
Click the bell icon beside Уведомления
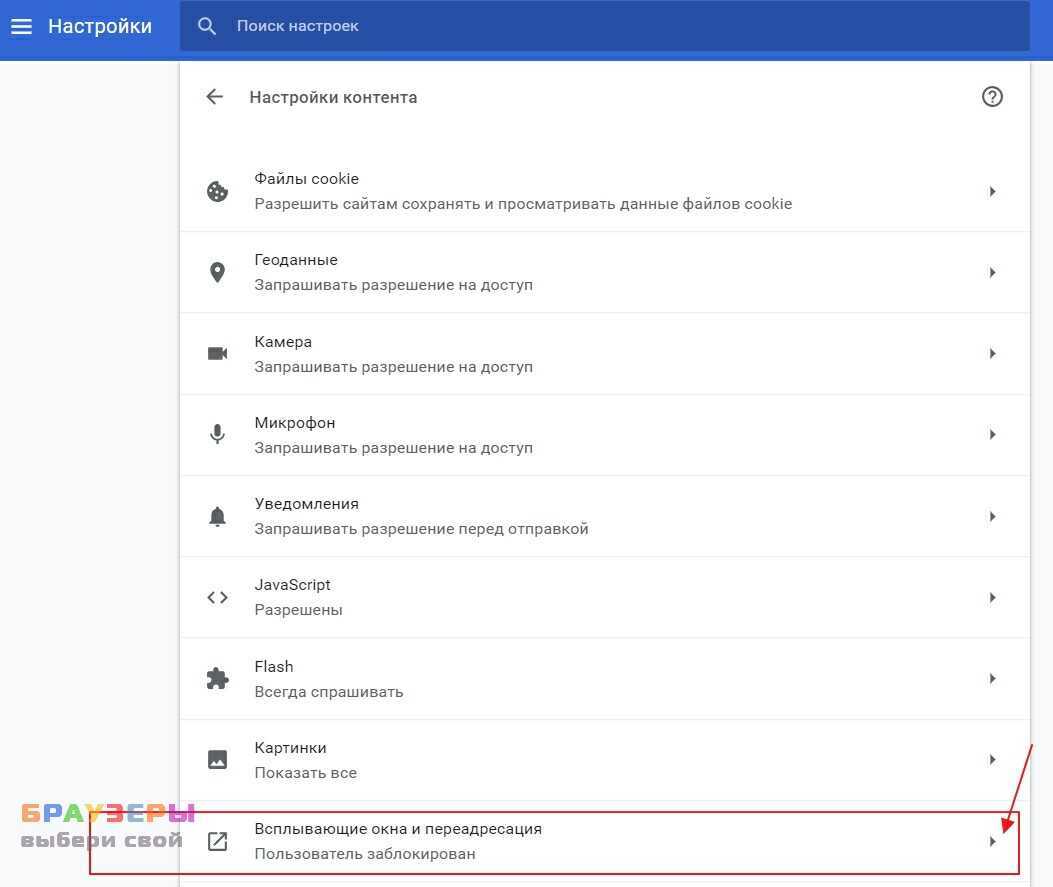pos(217,516)
